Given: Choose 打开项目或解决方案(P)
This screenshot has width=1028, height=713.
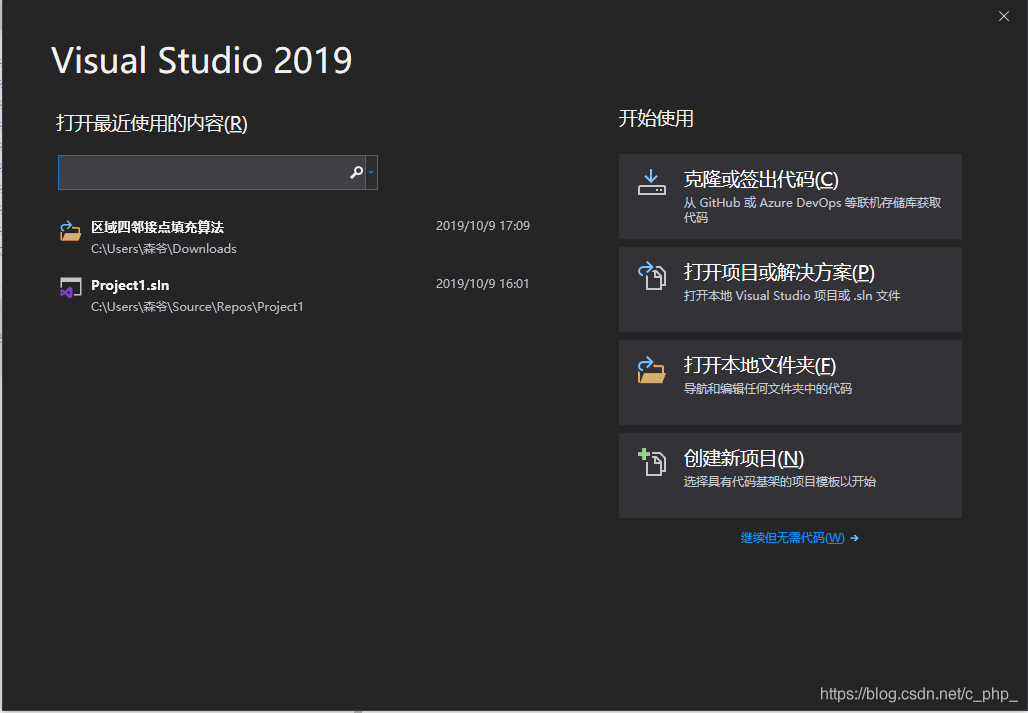Looking at the screenshot, I should 790,289.
